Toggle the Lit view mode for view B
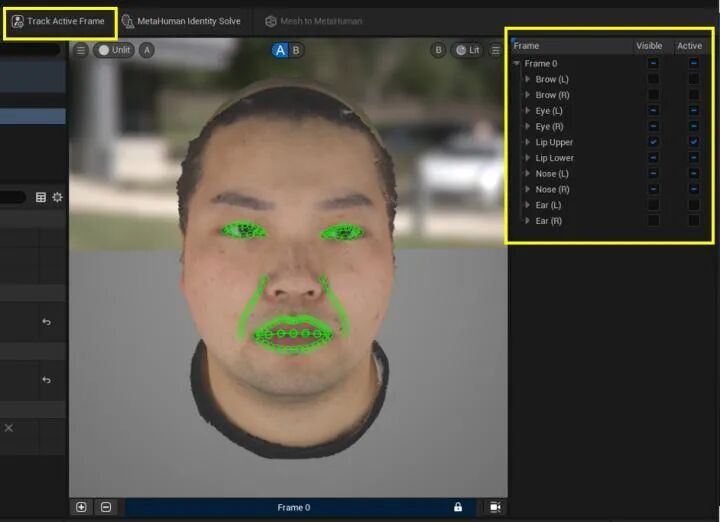The image size is (720, 522). 467,50
